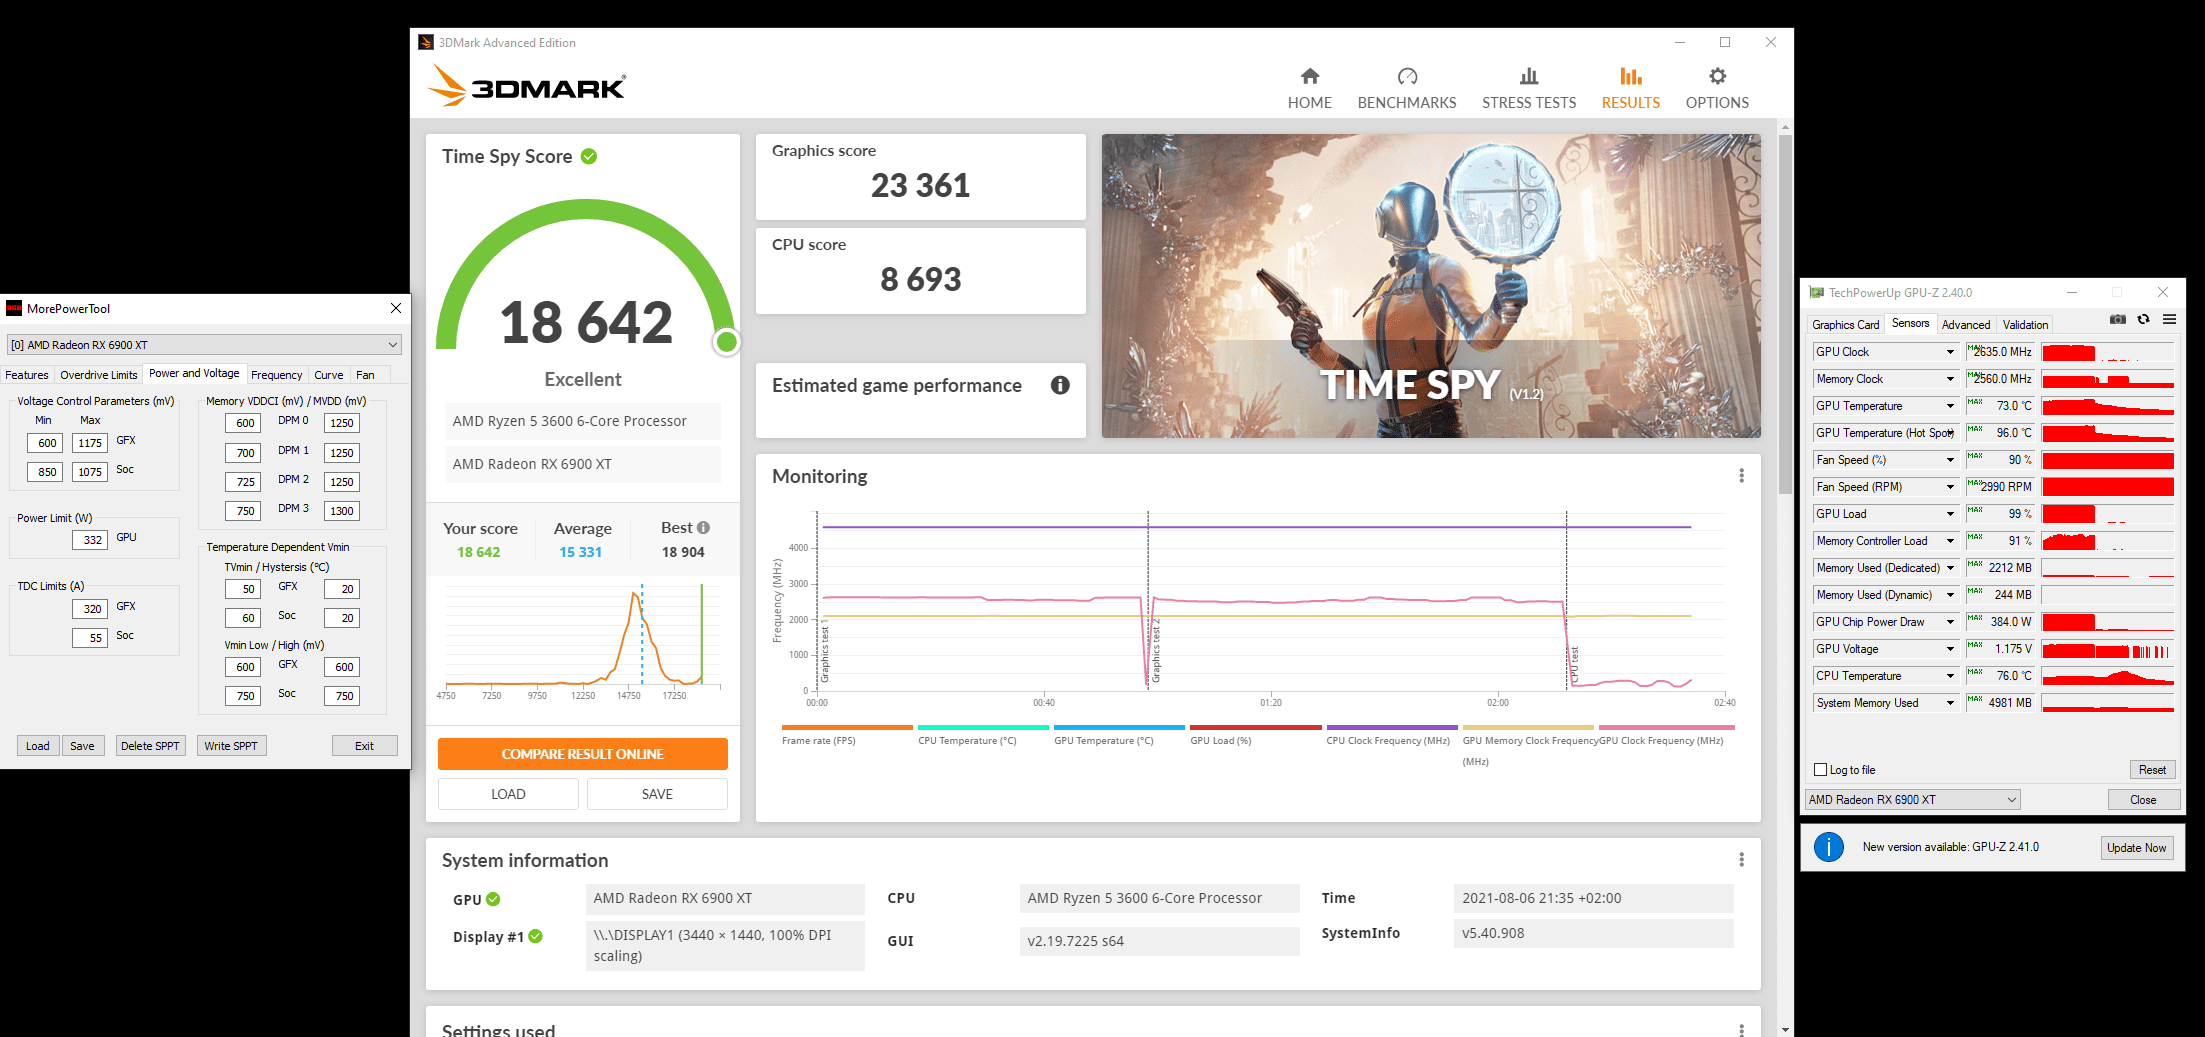Click the green check next to Display #1
The image size is (2205, 1037).
pos(535,936)
